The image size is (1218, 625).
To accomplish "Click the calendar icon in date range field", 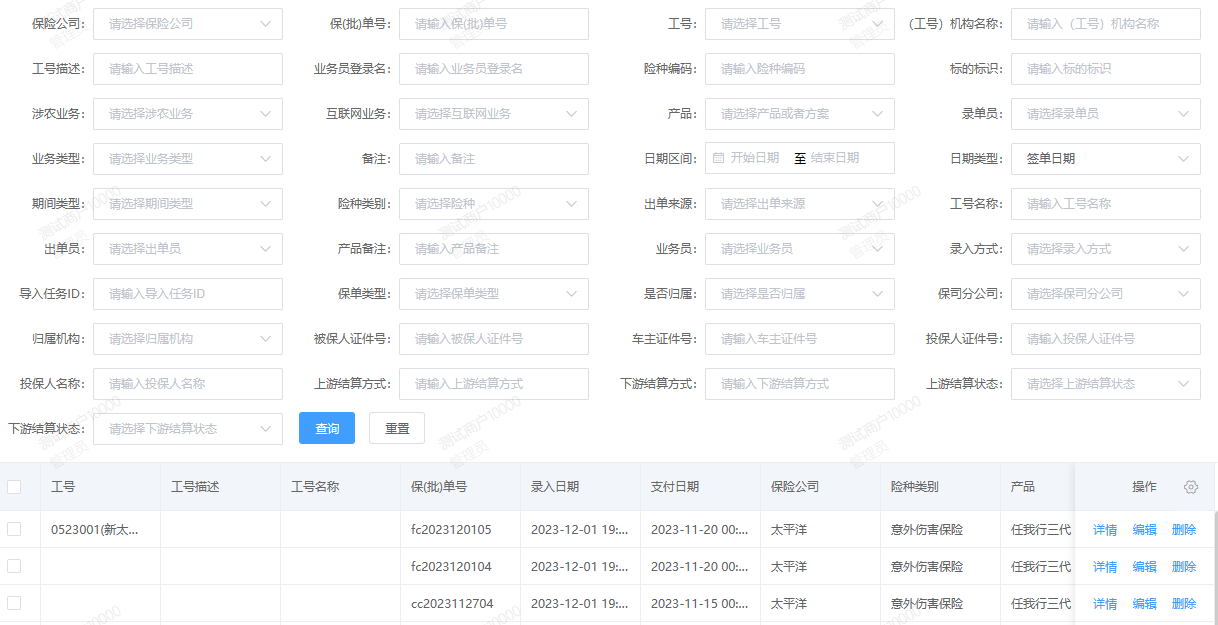I will [718, 158].
